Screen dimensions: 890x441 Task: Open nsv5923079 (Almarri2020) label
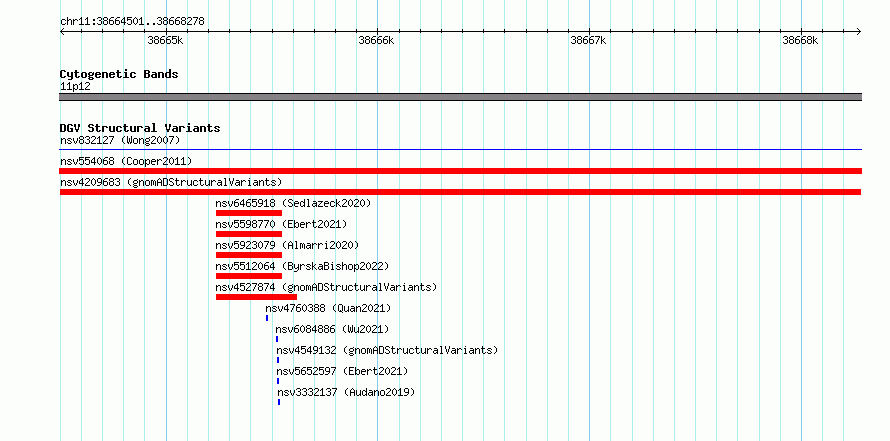click(287, 245)
